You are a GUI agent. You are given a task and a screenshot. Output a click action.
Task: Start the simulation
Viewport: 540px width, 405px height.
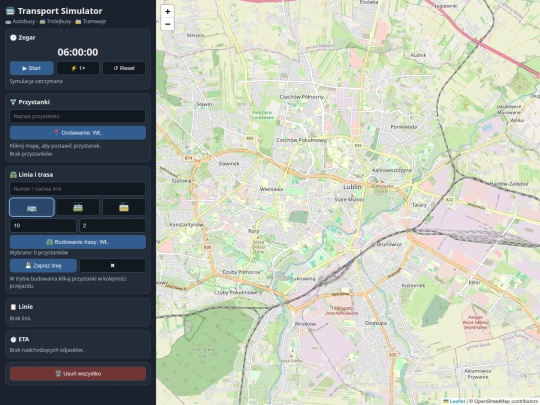click(32, 68)
